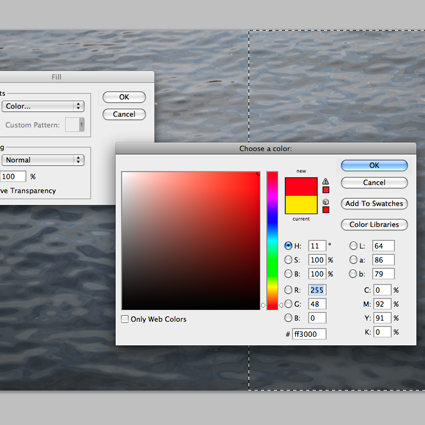The width and height of the screenshot is (425, 425).
Task: Enable the Only Web Colors checkbox
Action: point(125,319)
